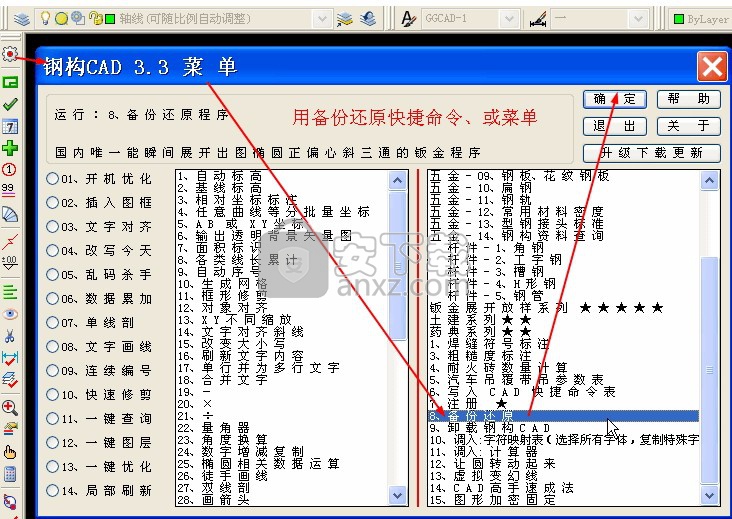
Task: Toggle the layer on/off light bulb
Action: (45, 18)
